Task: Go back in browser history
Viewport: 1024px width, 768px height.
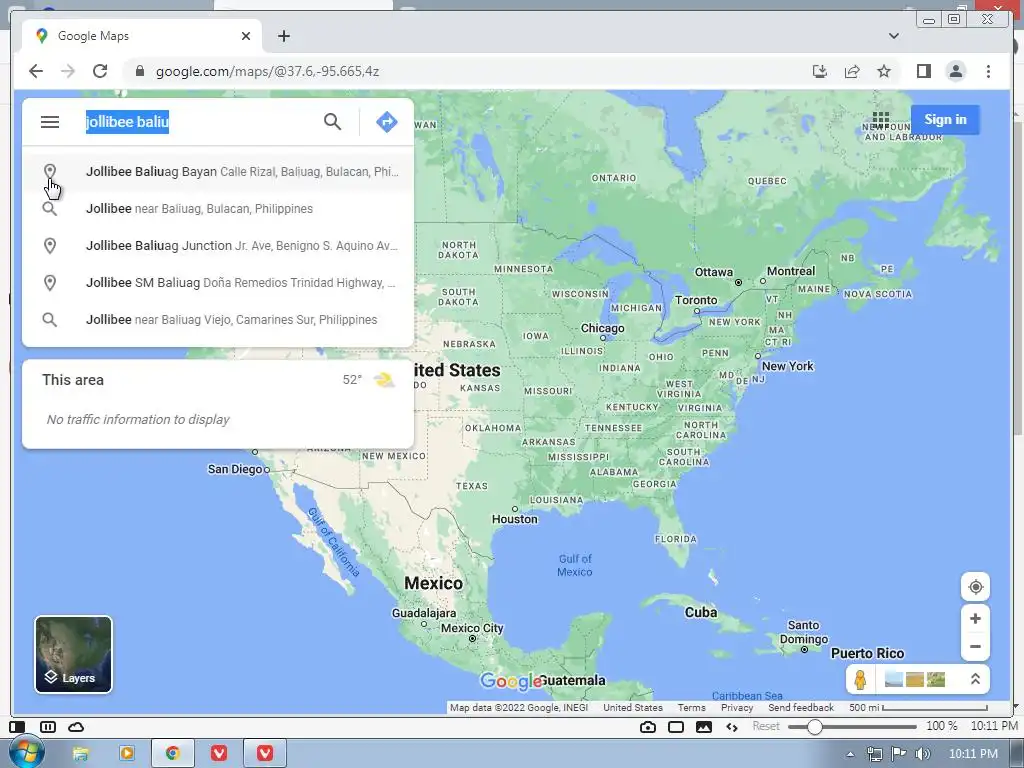Action: point(36,71)
